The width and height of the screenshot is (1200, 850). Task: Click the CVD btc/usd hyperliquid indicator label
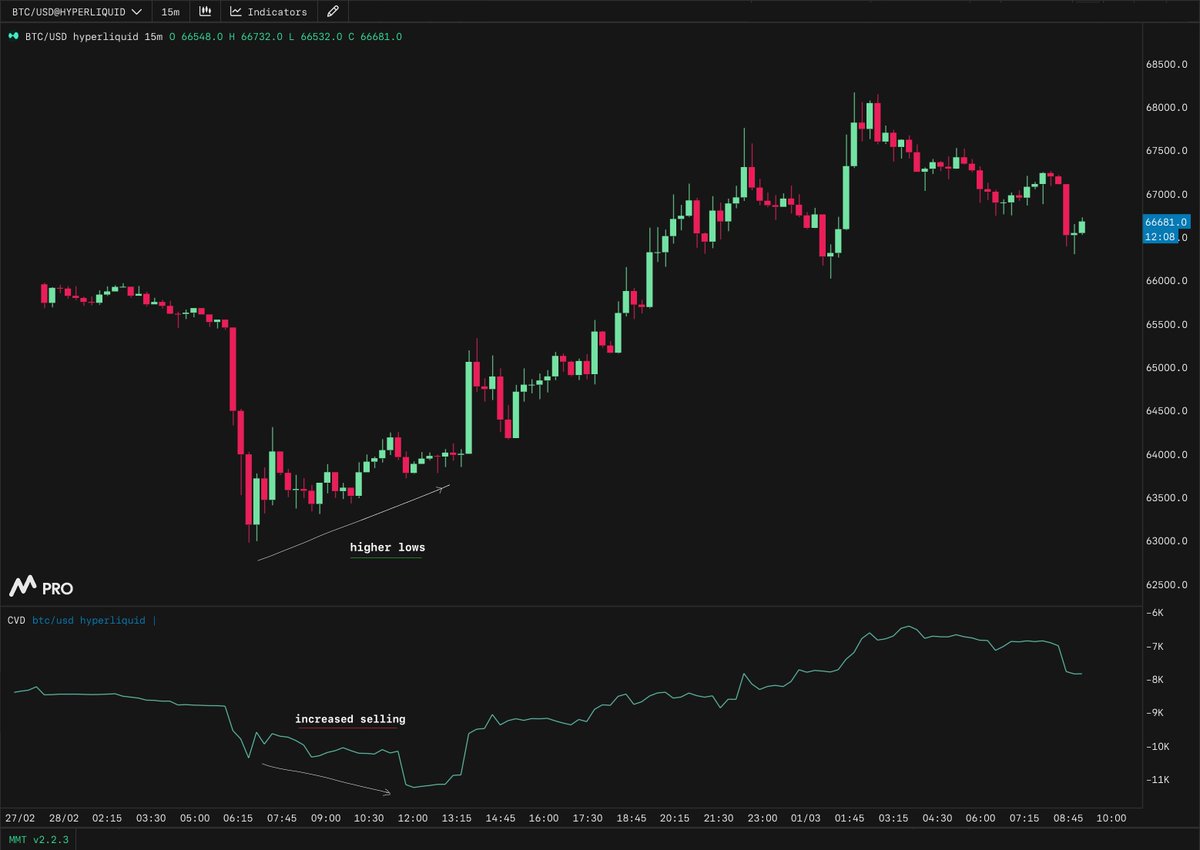(81, 620)
